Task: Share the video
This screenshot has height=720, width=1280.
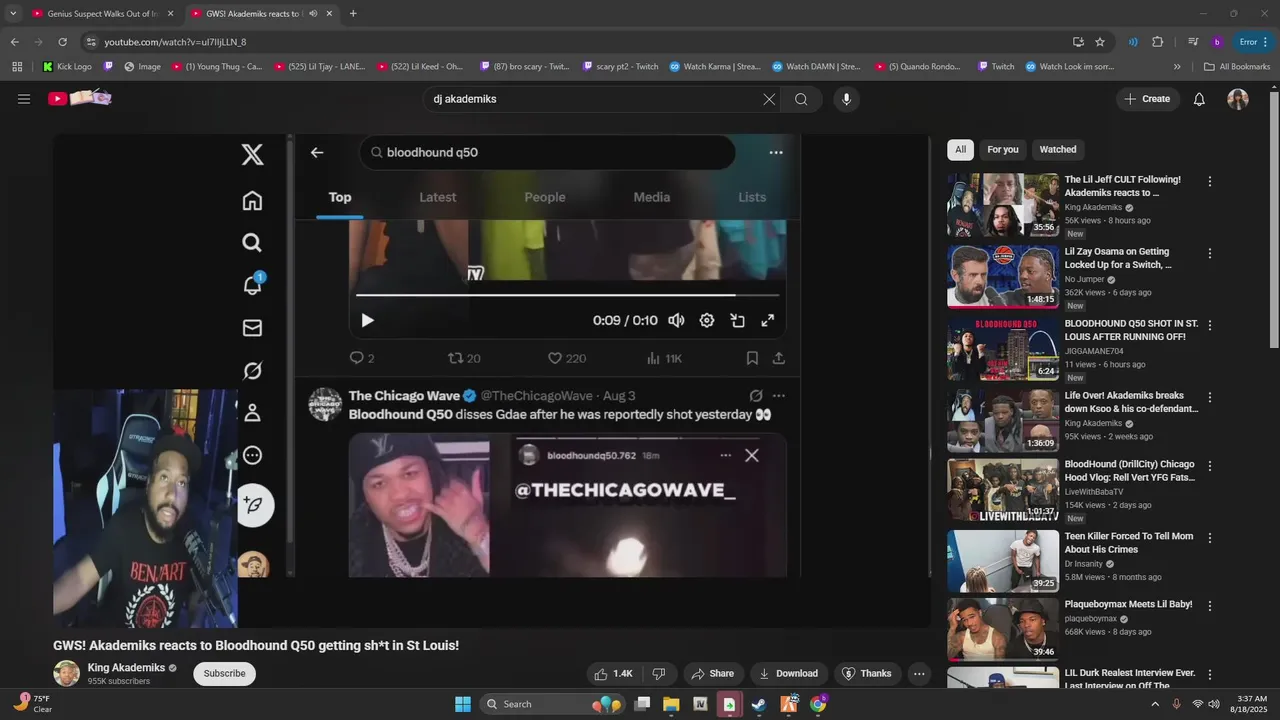Action: (x=713, y=674)
